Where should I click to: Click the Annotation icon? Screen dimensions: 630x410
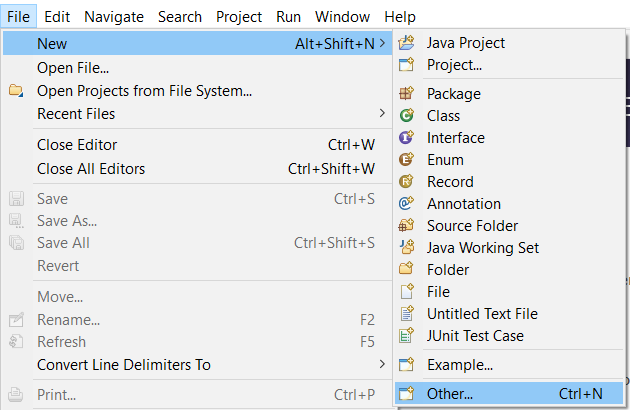pos(406,204)
